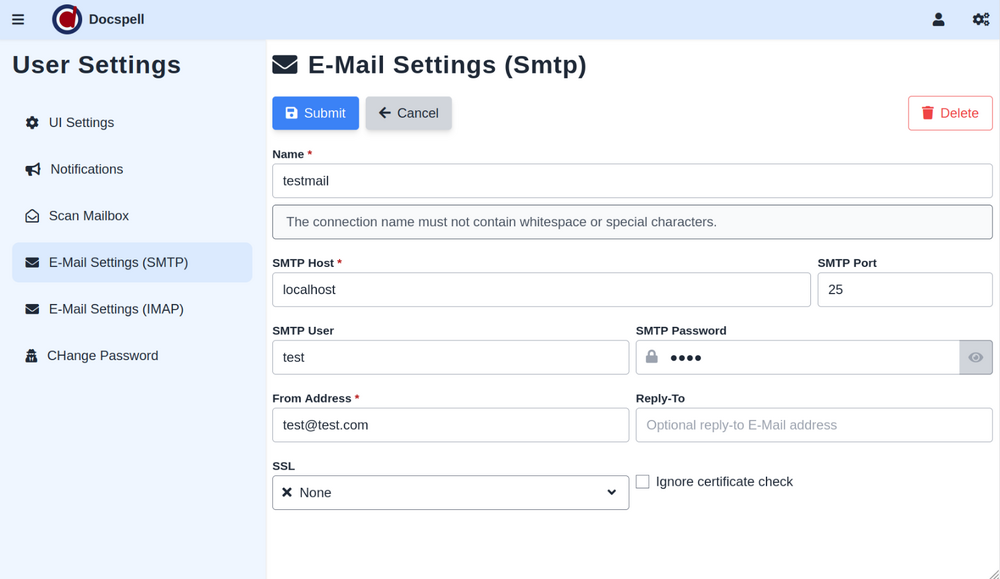Click the Reply-To address field
This screenshot has height=579, width=1000.
tap(813, 425)
